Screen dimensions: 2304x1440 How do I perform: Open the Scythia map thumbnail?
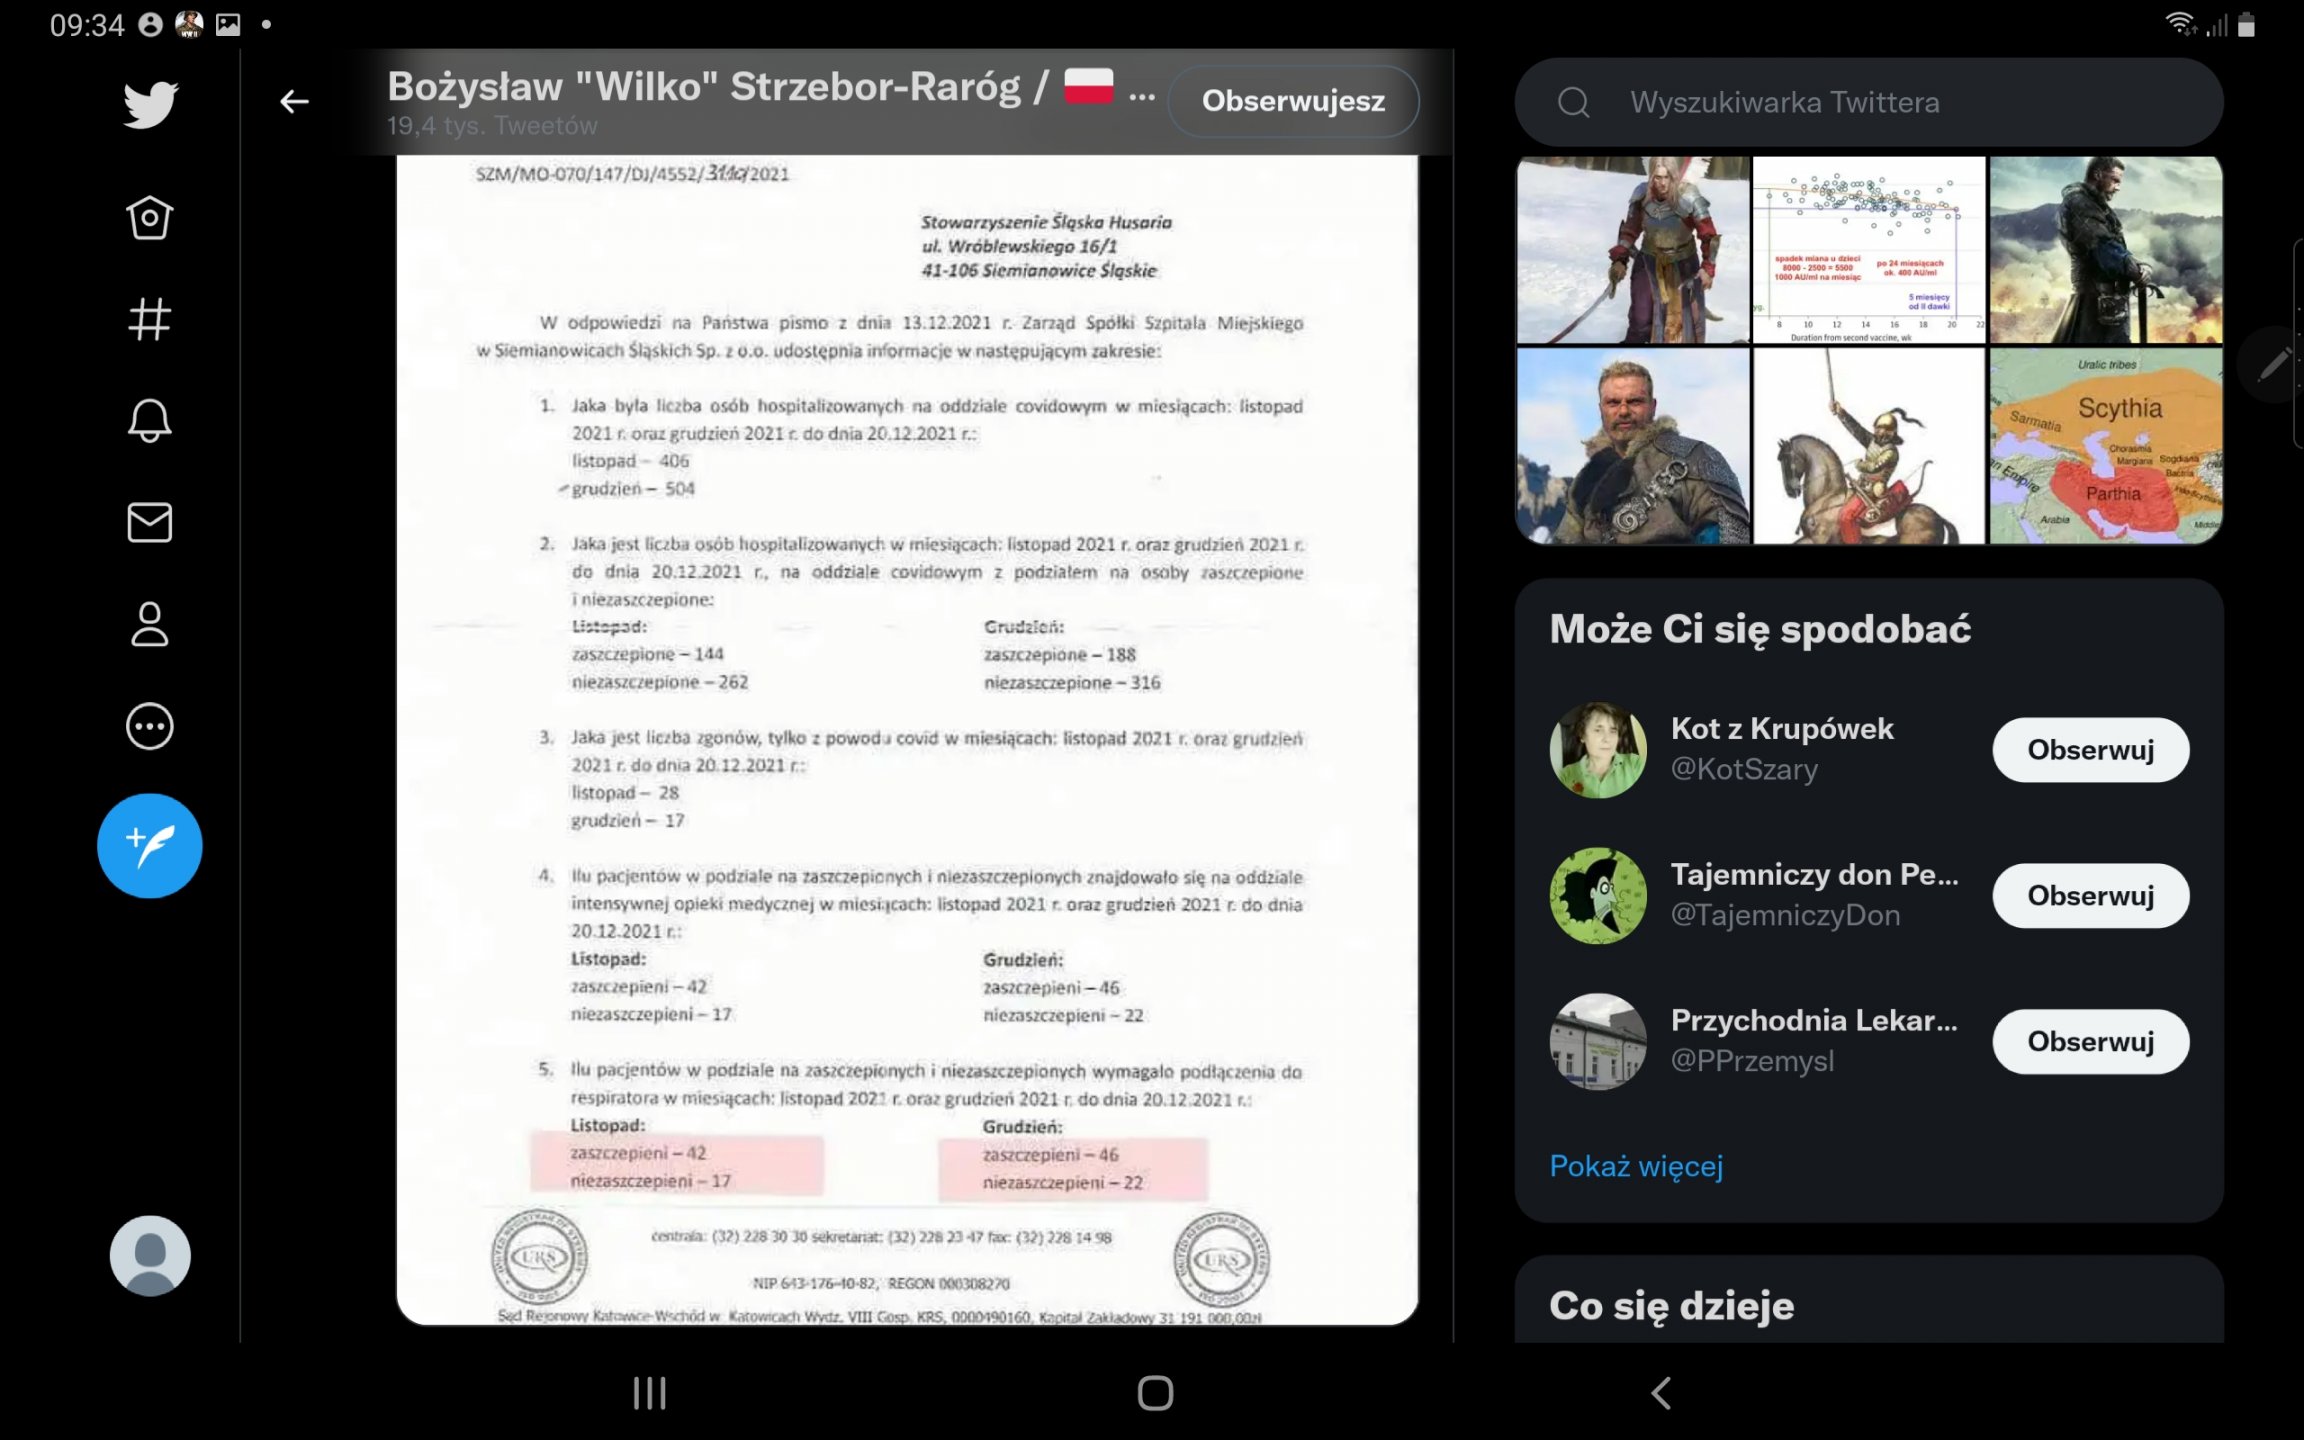[x=2106, y=446]
